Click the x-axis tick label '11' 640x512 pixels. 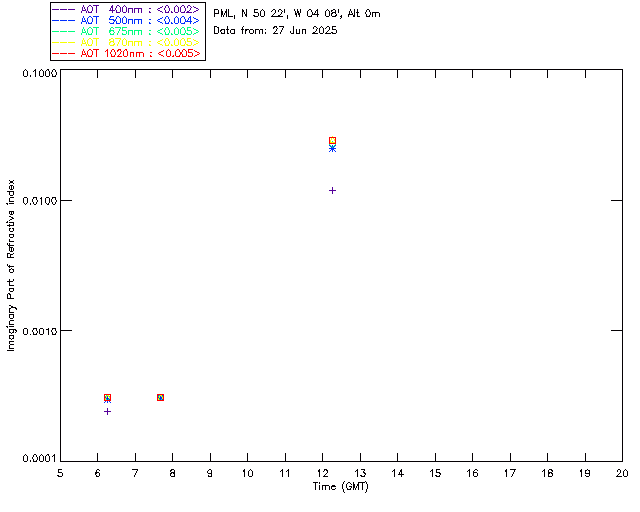(x=285, y=473)
